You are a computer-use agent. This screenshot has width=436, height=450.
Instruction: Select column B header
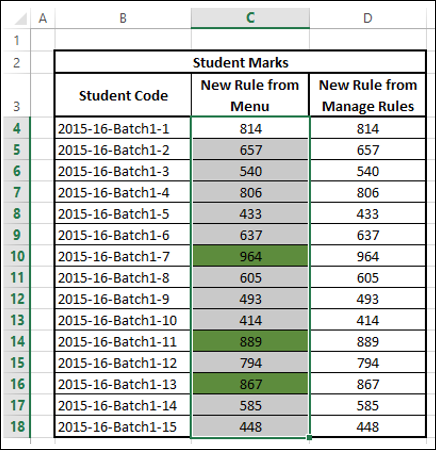pos(123,18)
